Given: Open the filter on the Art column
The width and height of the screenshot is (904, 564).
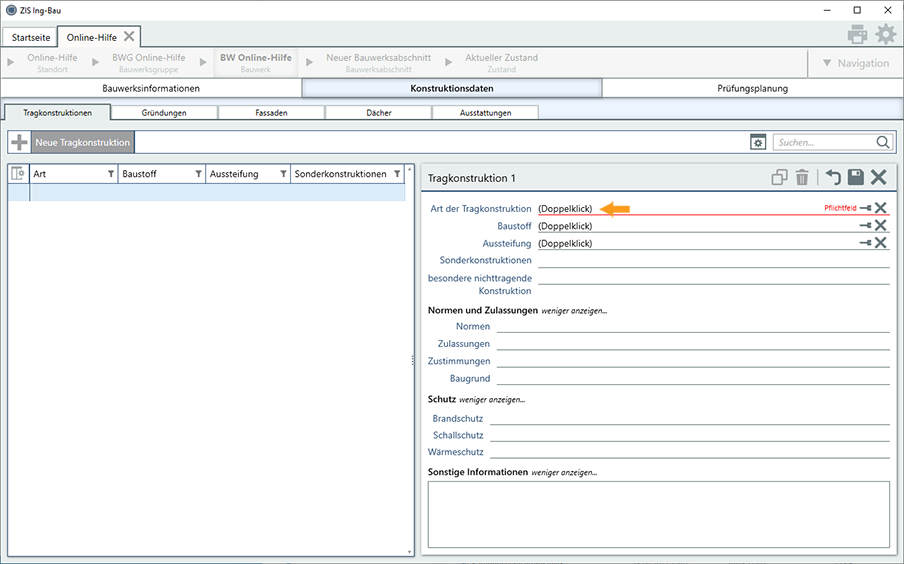Looking at the screenshot, I should [x=110, y=174].
